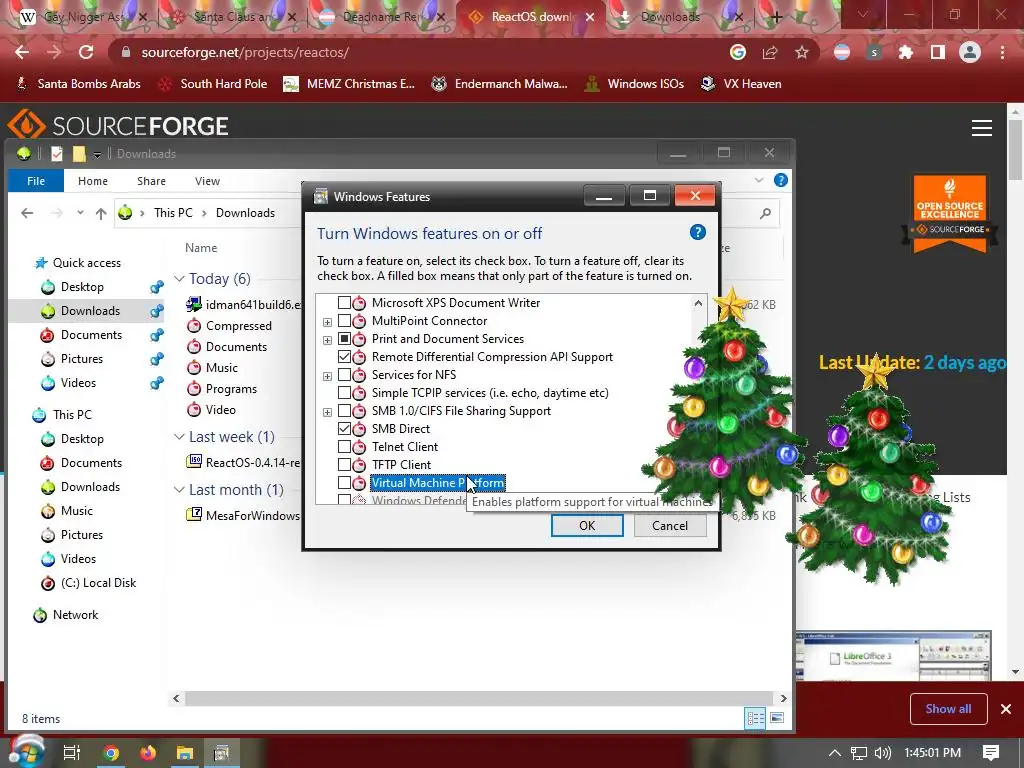1024x768 pixels.
Task: Open File Explorer from the taskbar
Action: coord(185,753)
